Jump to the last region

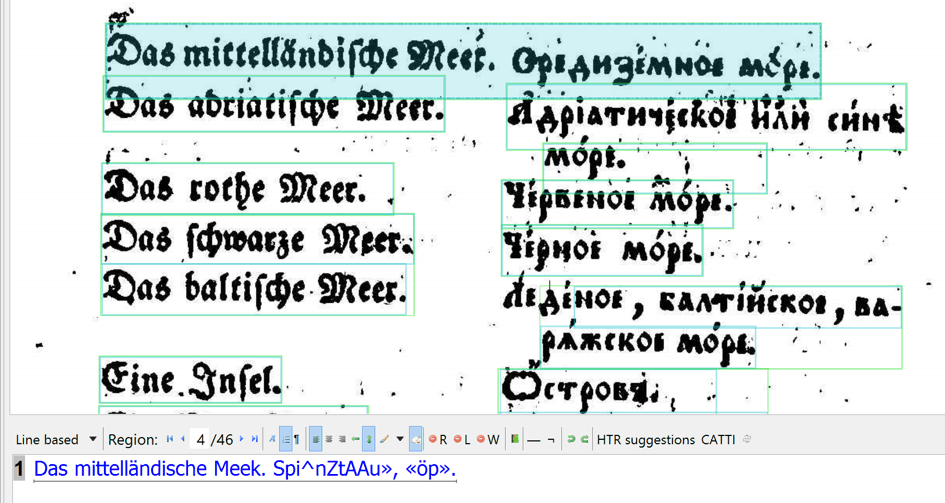point(255,439)
